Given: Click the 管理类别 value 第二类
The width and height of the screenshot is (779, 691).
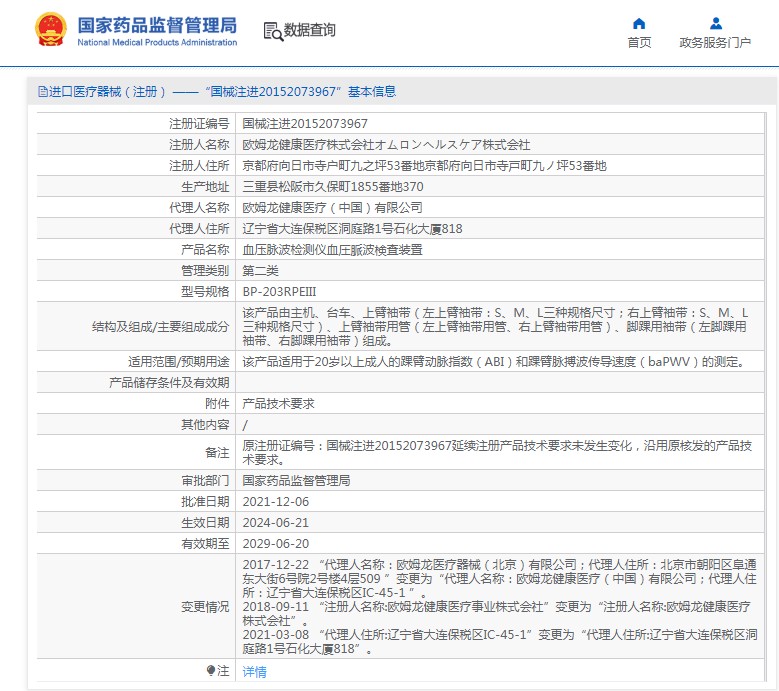Looking at the screenshot, I should 261,270.
